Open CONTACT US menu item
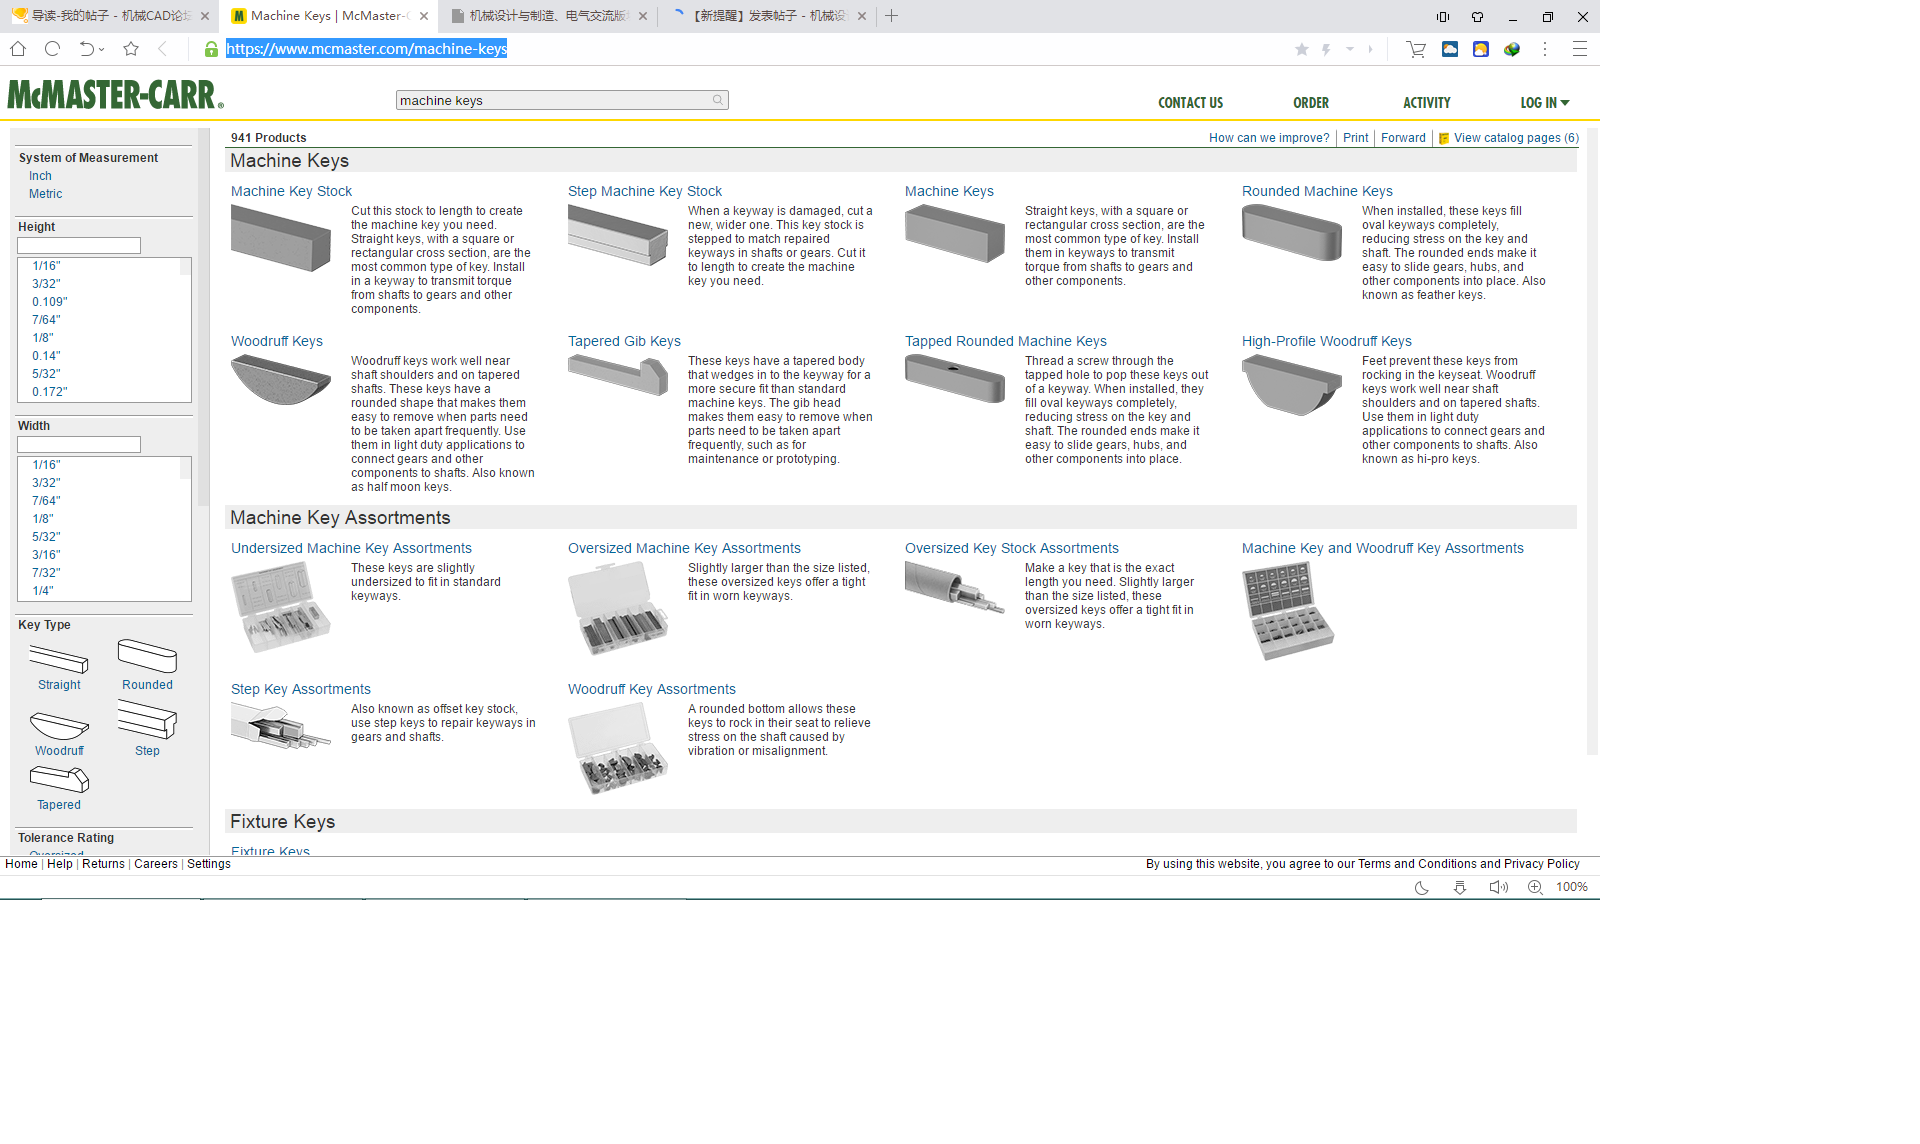Viewport: 1920px width, 1144px height. point(1190,103)
